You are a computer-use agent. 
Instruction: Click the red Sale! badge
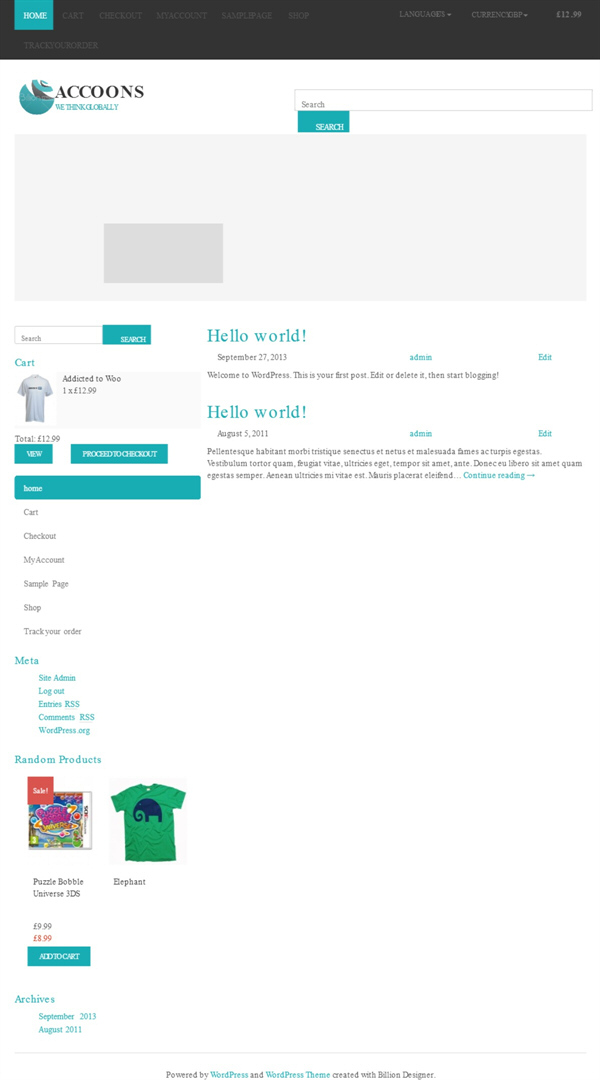[40, 790]
